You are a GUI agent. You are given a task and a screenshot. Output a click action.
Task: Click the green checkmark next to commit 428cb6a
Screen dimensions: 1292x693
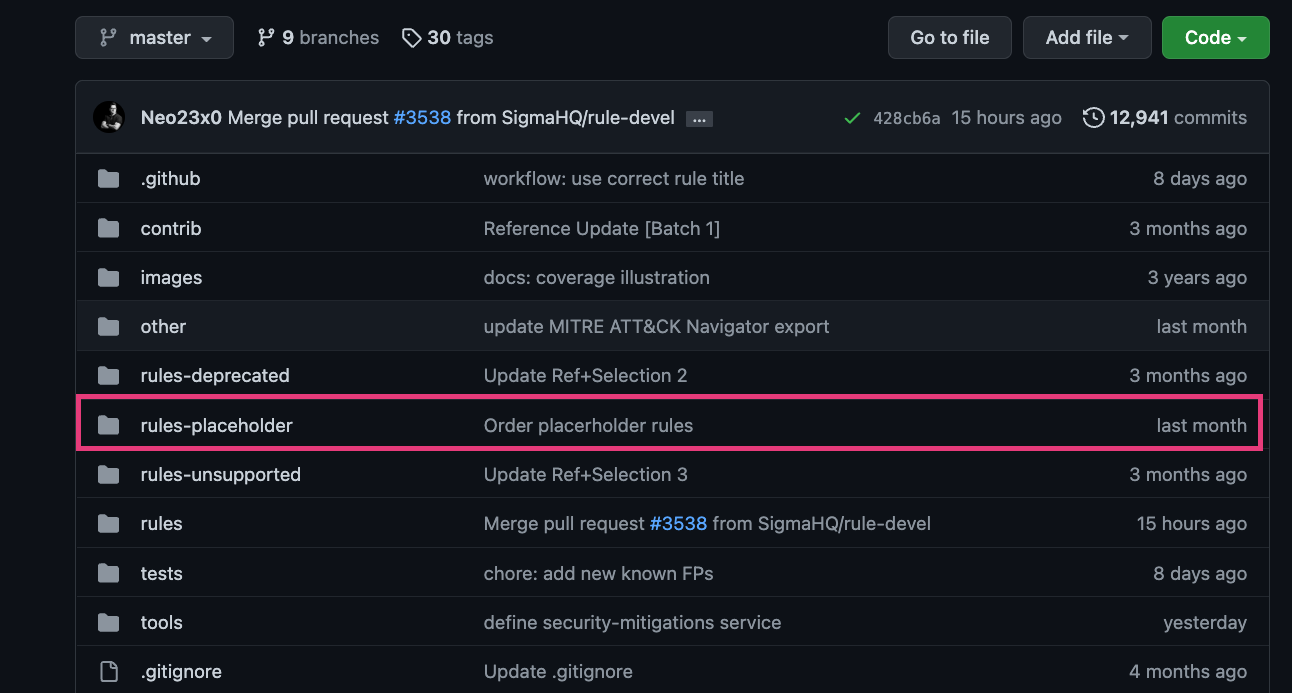coord(852,117)
